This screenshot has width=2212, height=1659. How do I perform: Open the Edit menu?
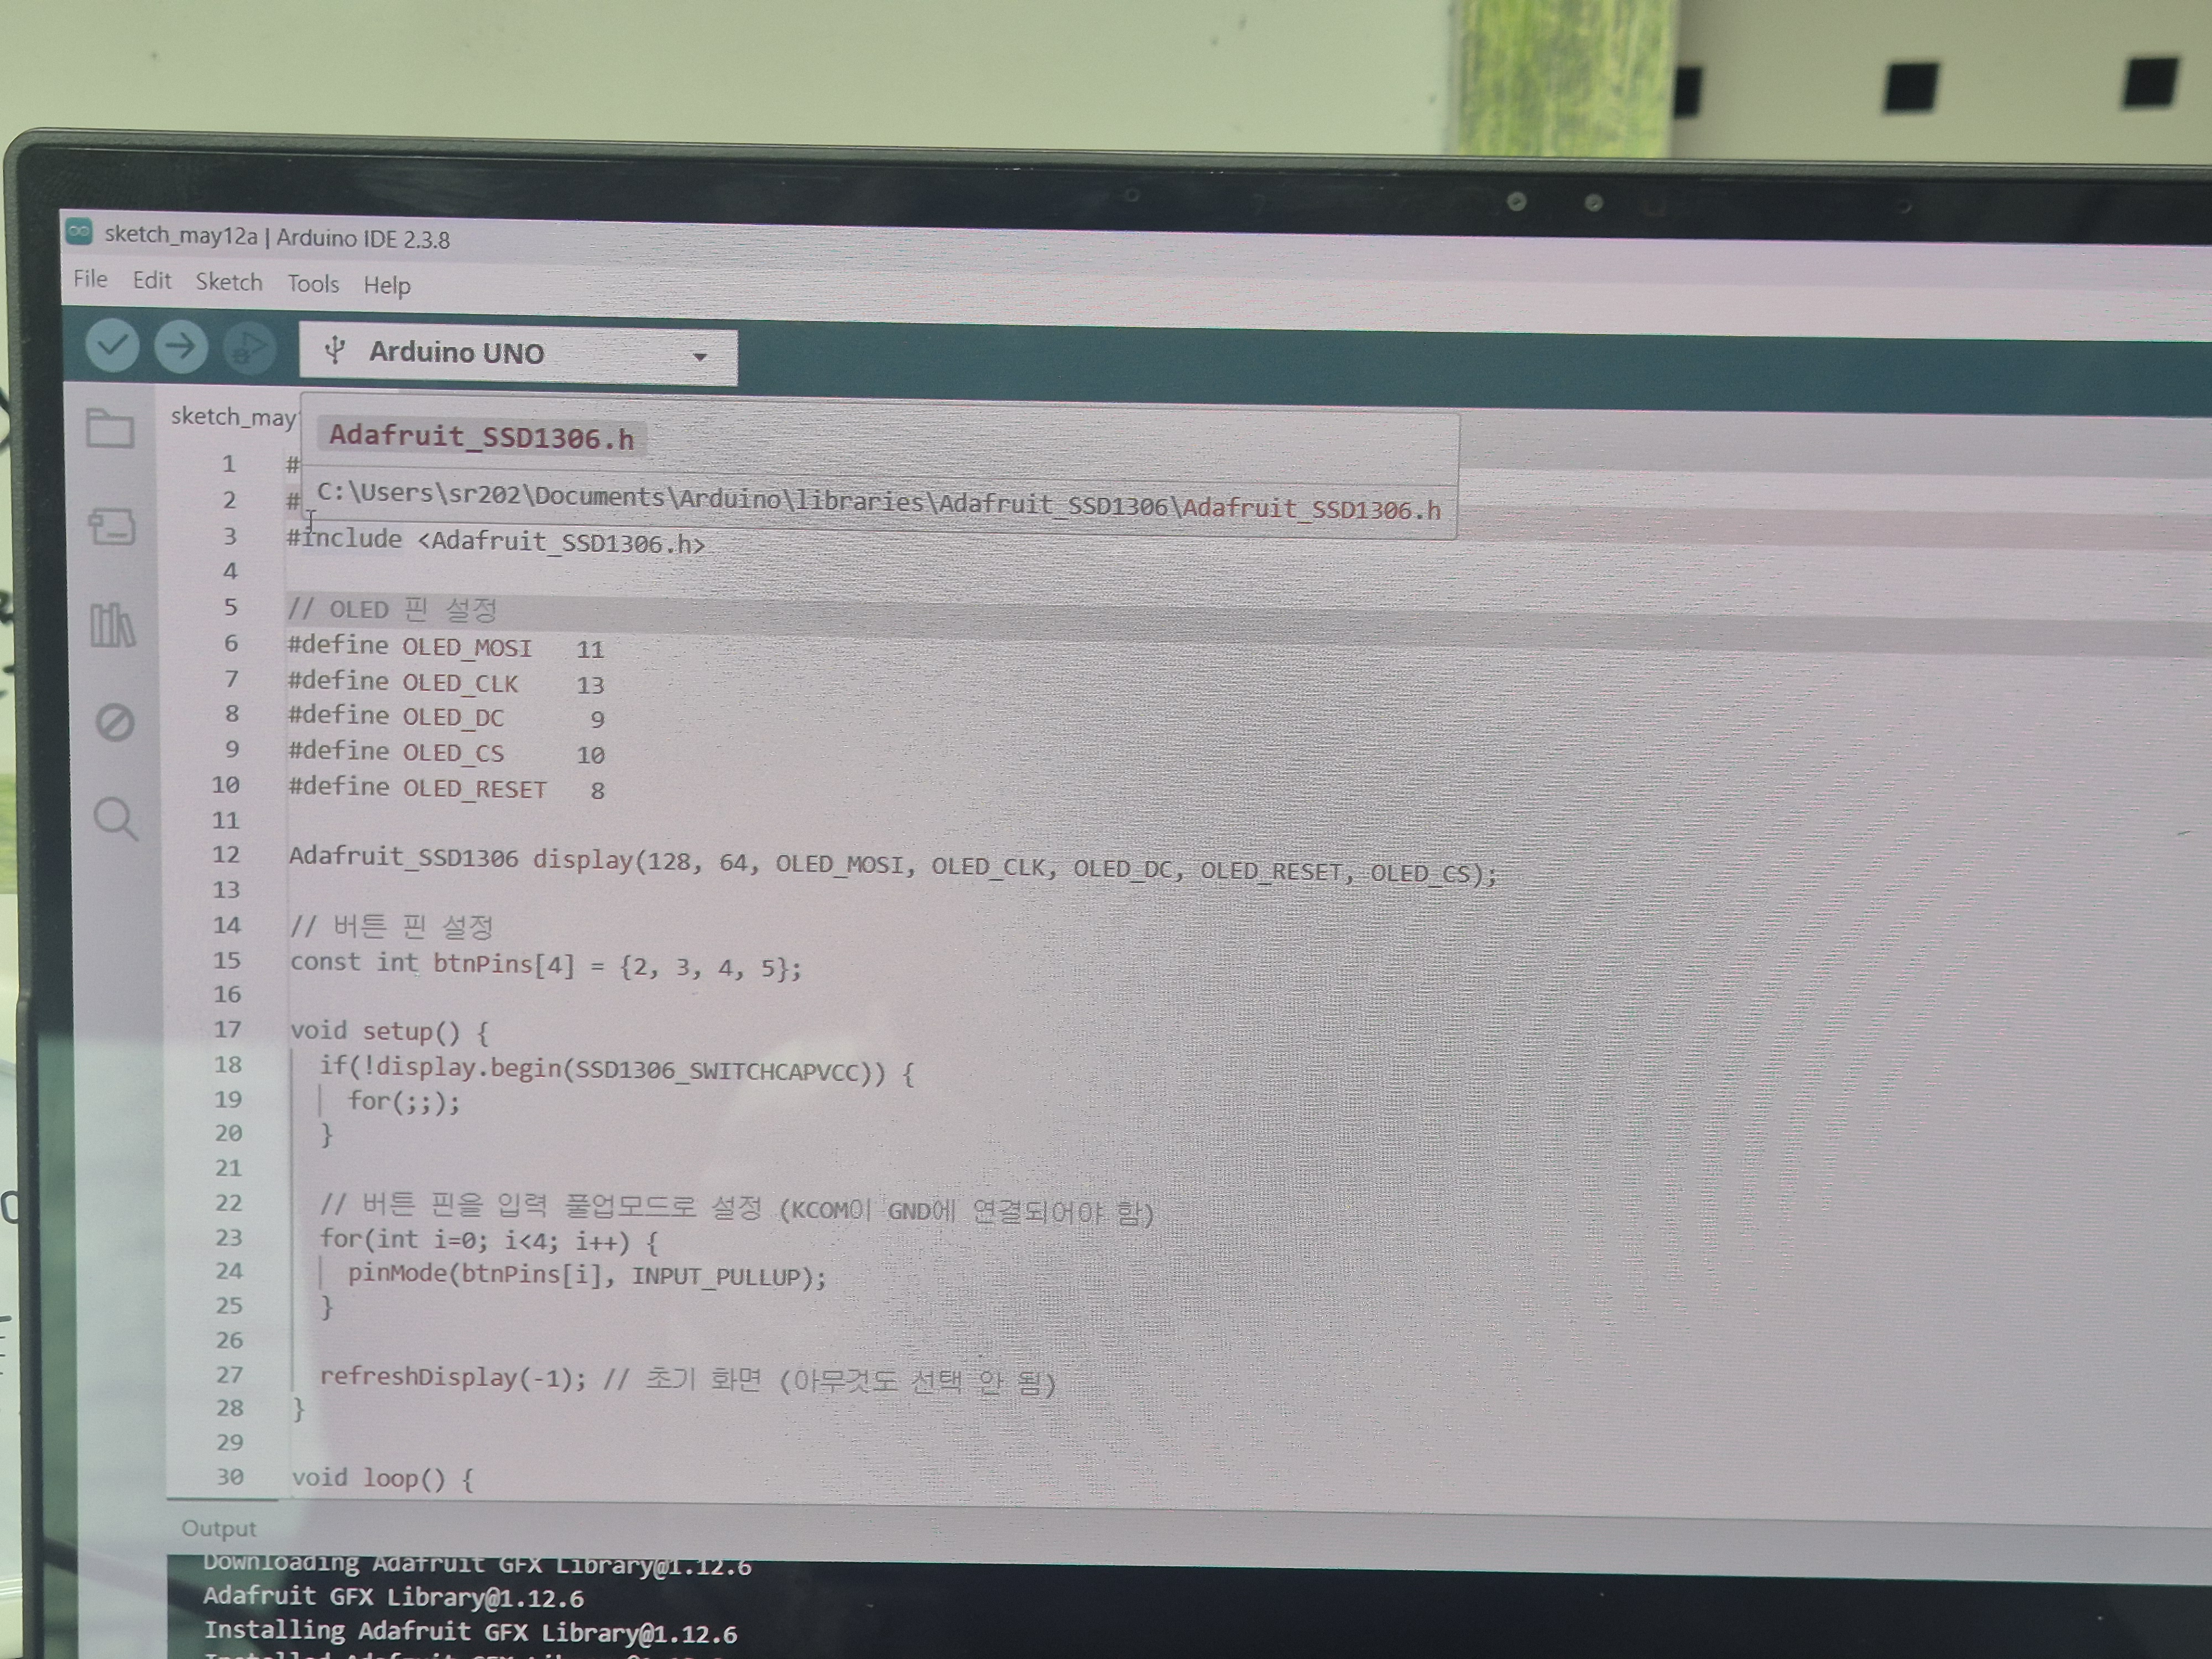click(x=152, y=280)
